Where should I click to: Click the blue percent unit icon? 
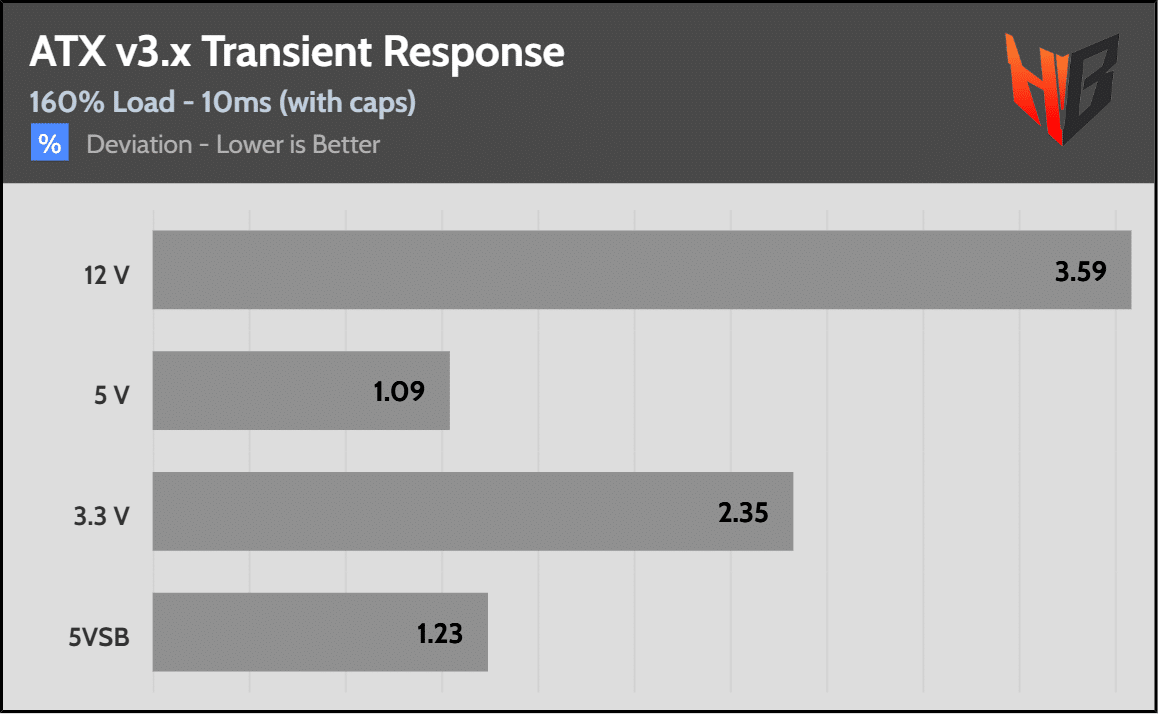(49, 143)
